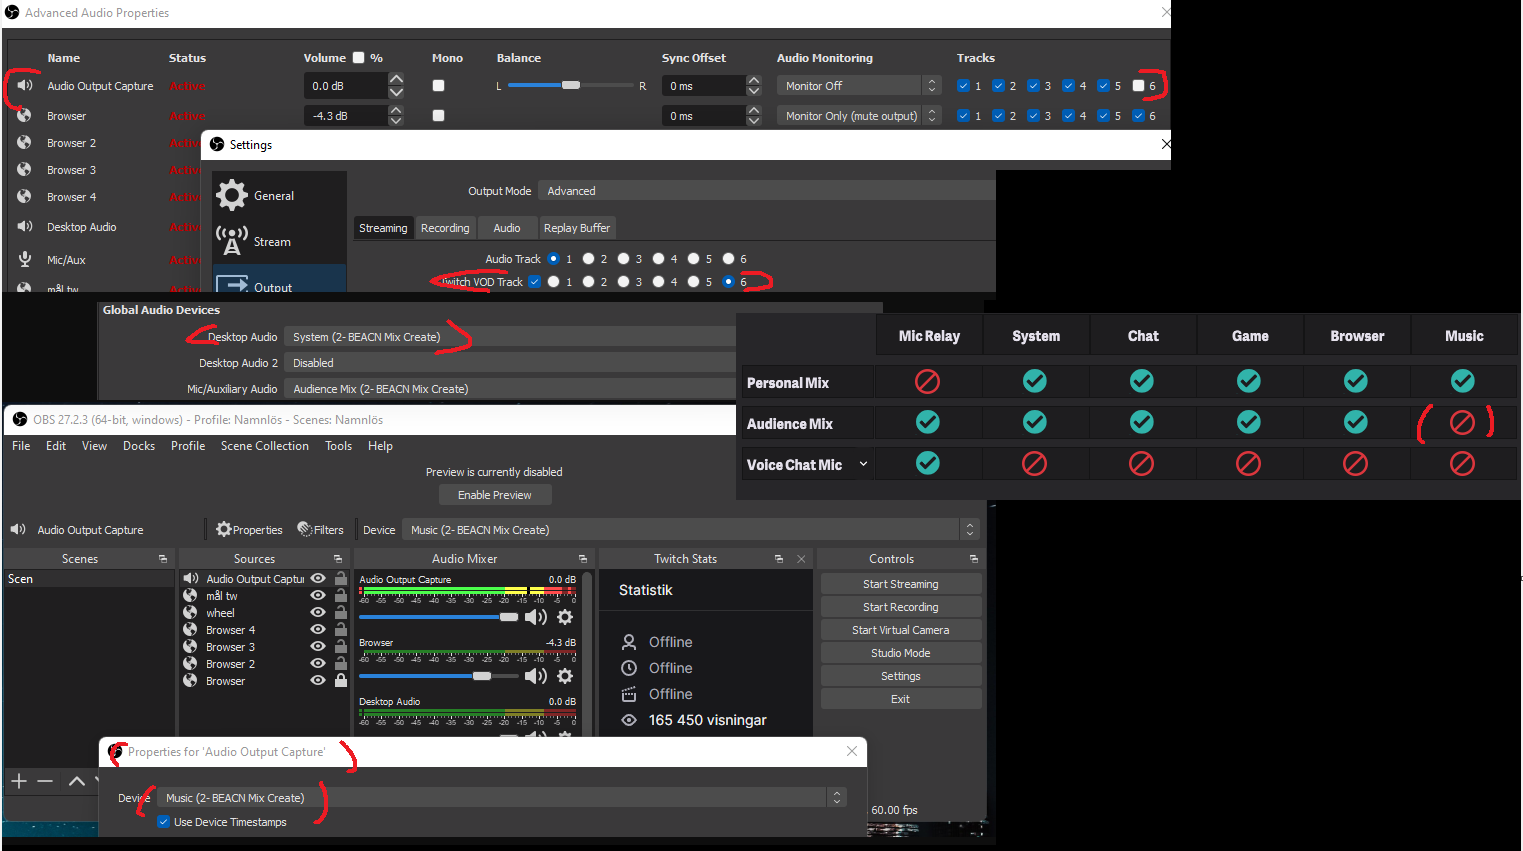Expand the Voice Chat Mic dropdown
Image resolution: width=1523 pixels, height=851 pixels.
coord(862,463)
